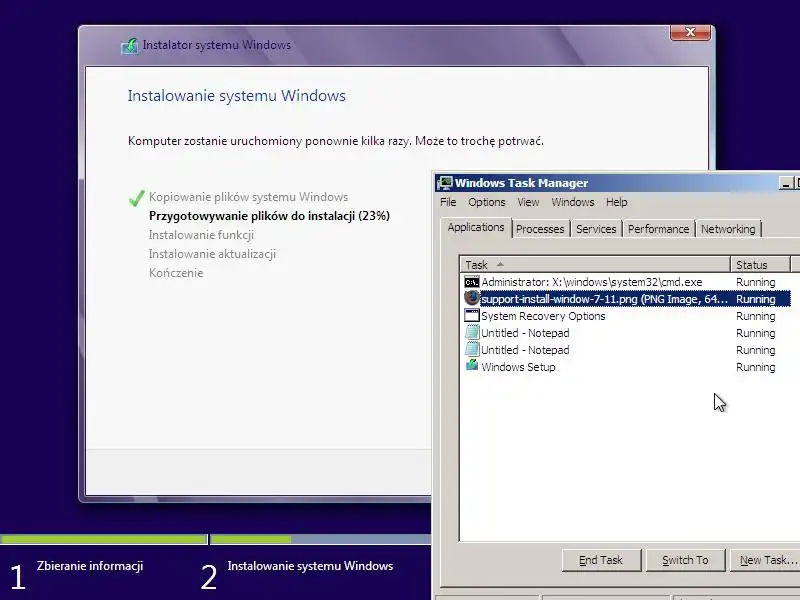The width and height of the screenshot is (800, 600).
Task: Click the cmd.exe icon in task list
Action: [x=471, y=282]
